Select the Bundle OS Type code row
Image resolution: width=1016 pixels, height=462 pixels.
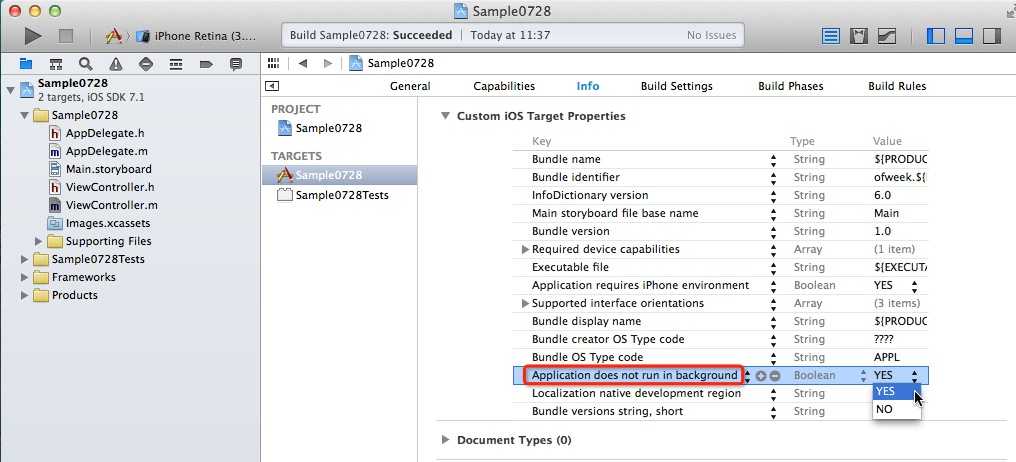click(721, 357)
